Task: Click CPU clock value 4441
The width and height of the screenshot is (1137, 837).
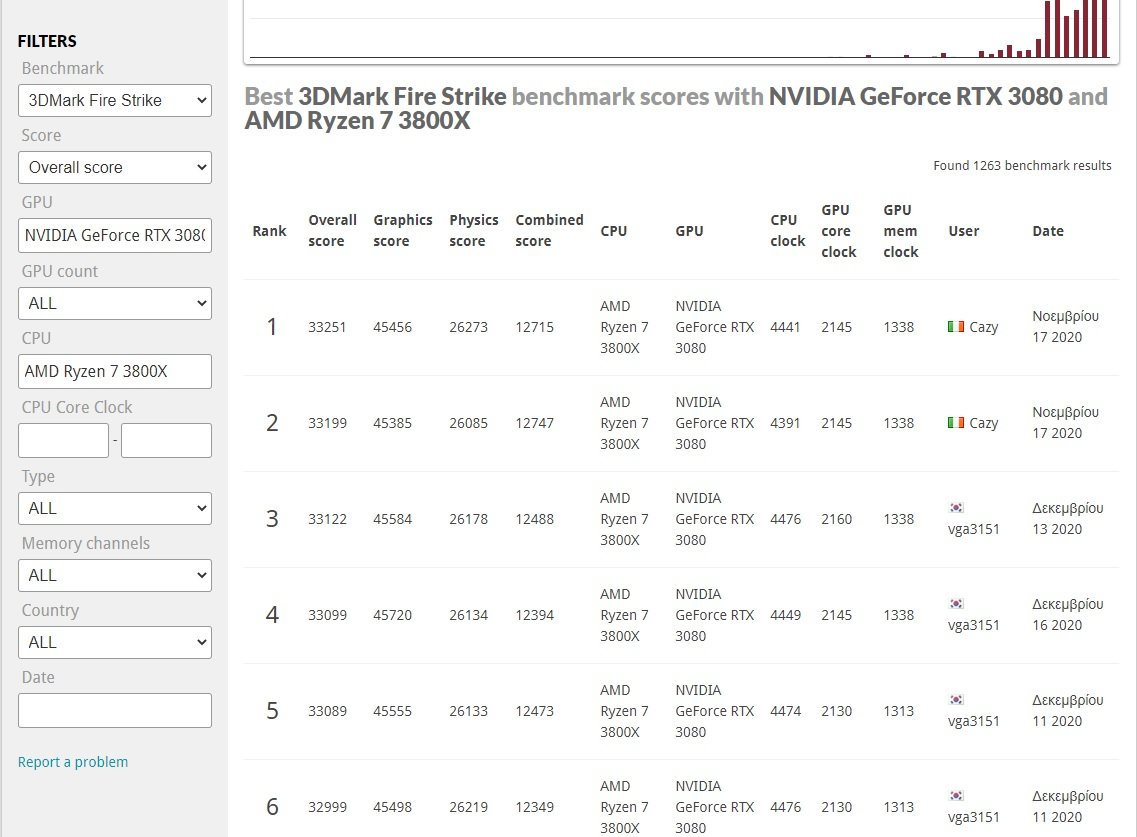Action: 785,327
